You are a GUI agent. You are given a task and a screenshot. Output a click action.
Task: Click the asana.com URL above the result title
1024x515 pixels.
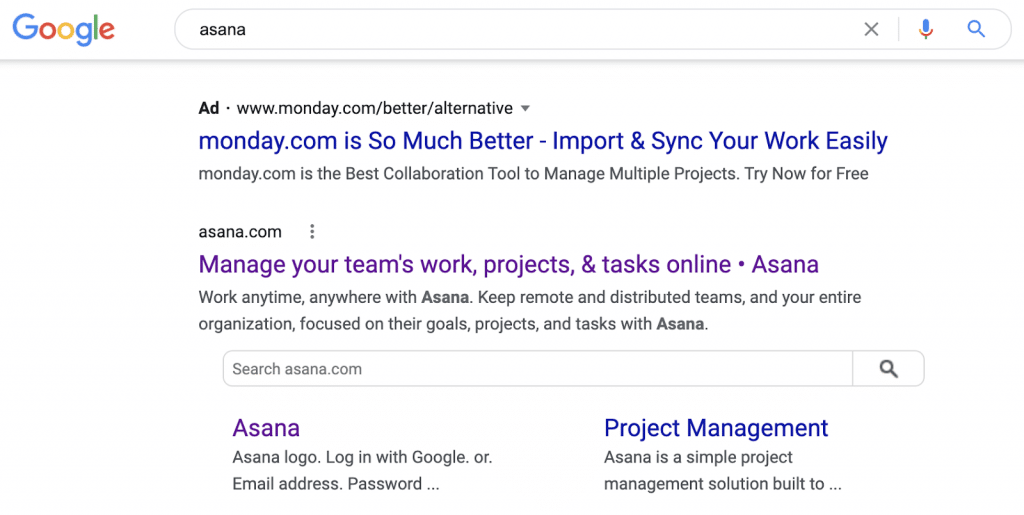coord(240,232)
